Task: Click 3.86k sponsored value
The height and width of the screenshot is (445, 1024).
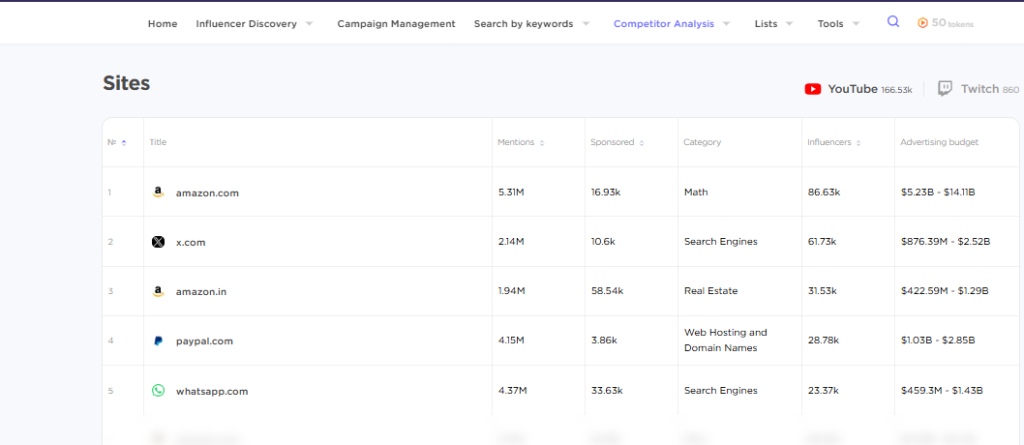Action: coord(603,340)
